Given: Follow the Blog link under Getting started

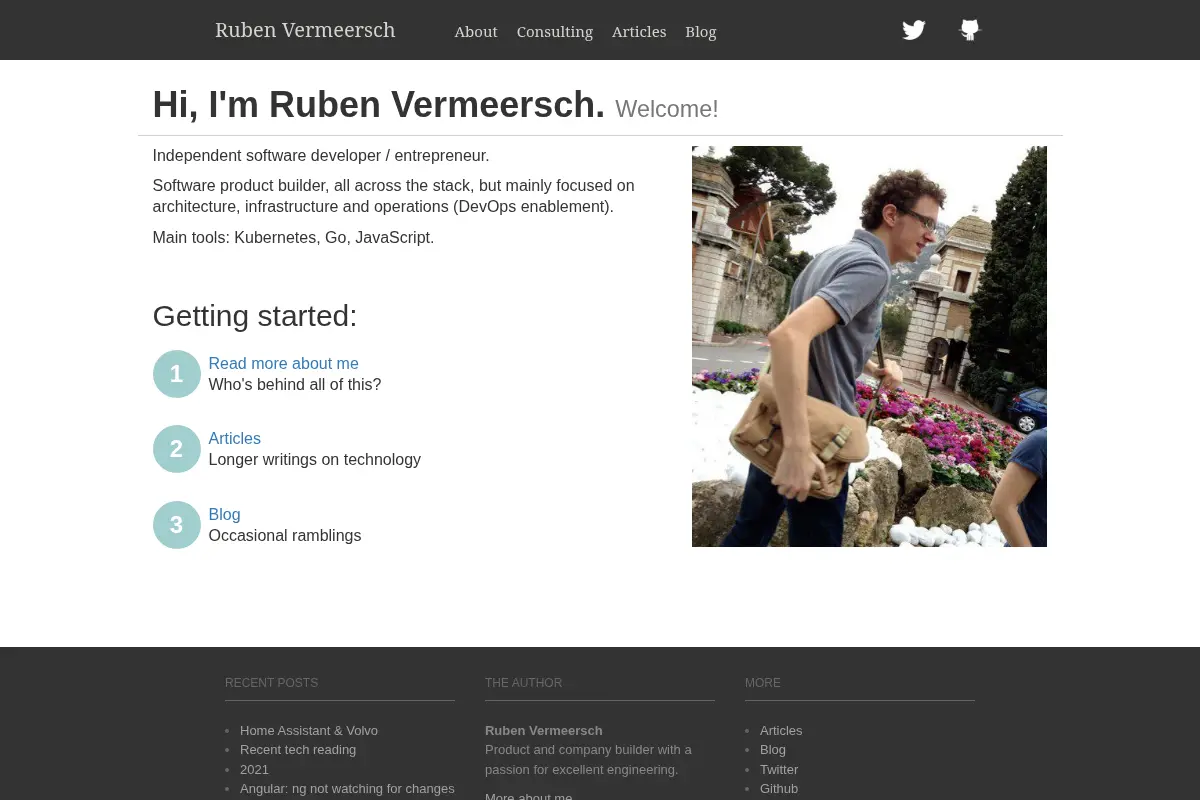Looking at the screenshot, I should click(x=224, y=514).
